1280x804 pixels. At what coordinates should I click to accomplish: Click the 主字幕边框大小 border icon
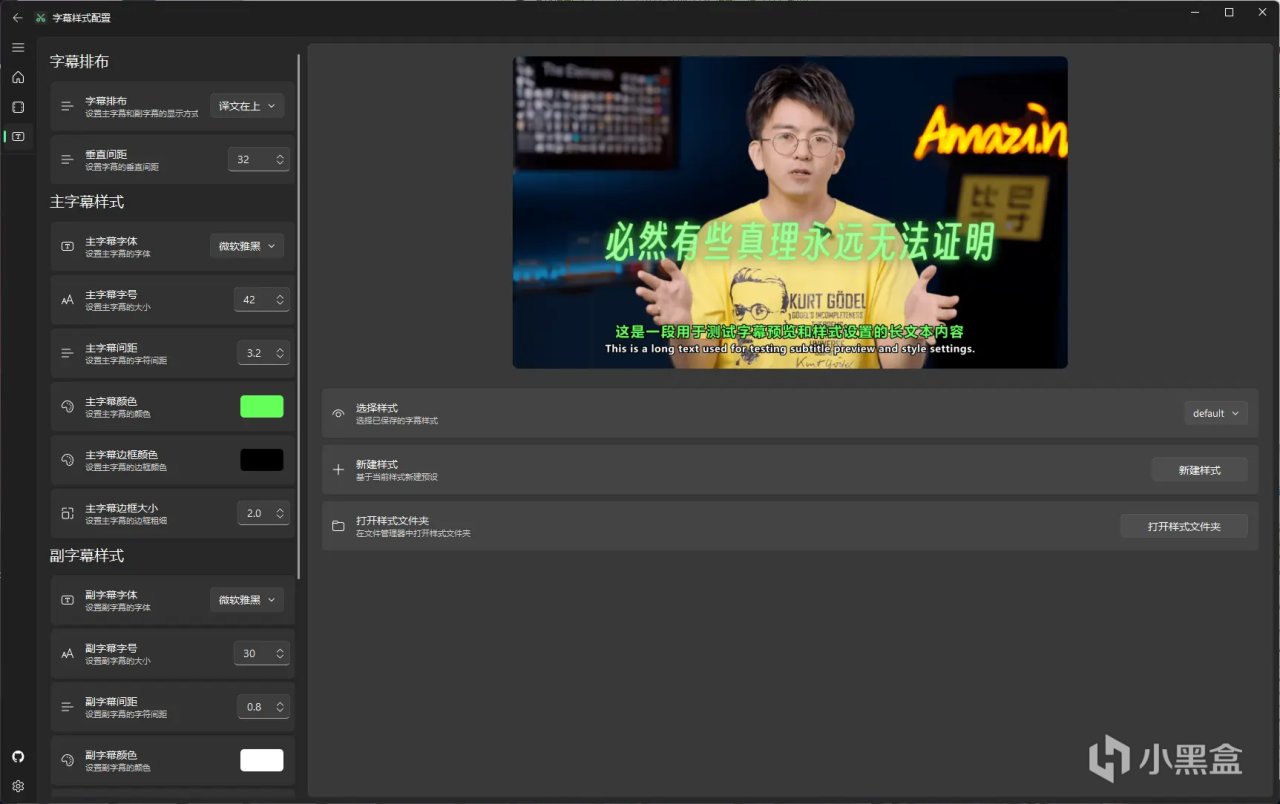[67, 513]
